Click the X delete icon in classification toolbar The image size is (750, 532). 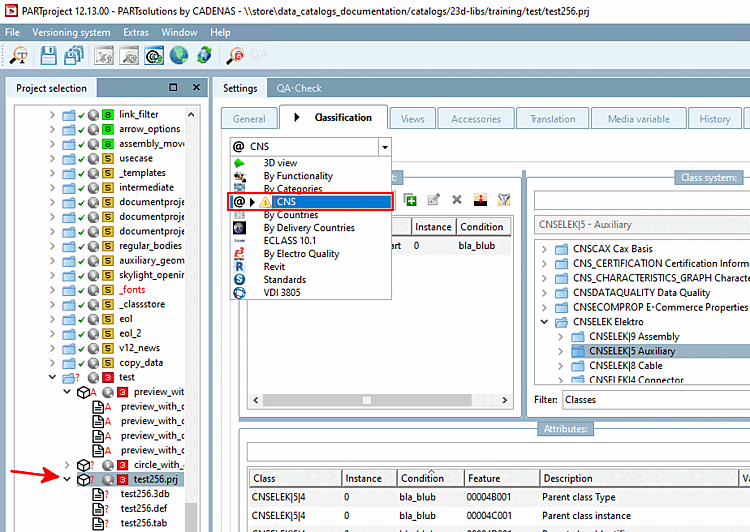[x=457, y=200]
